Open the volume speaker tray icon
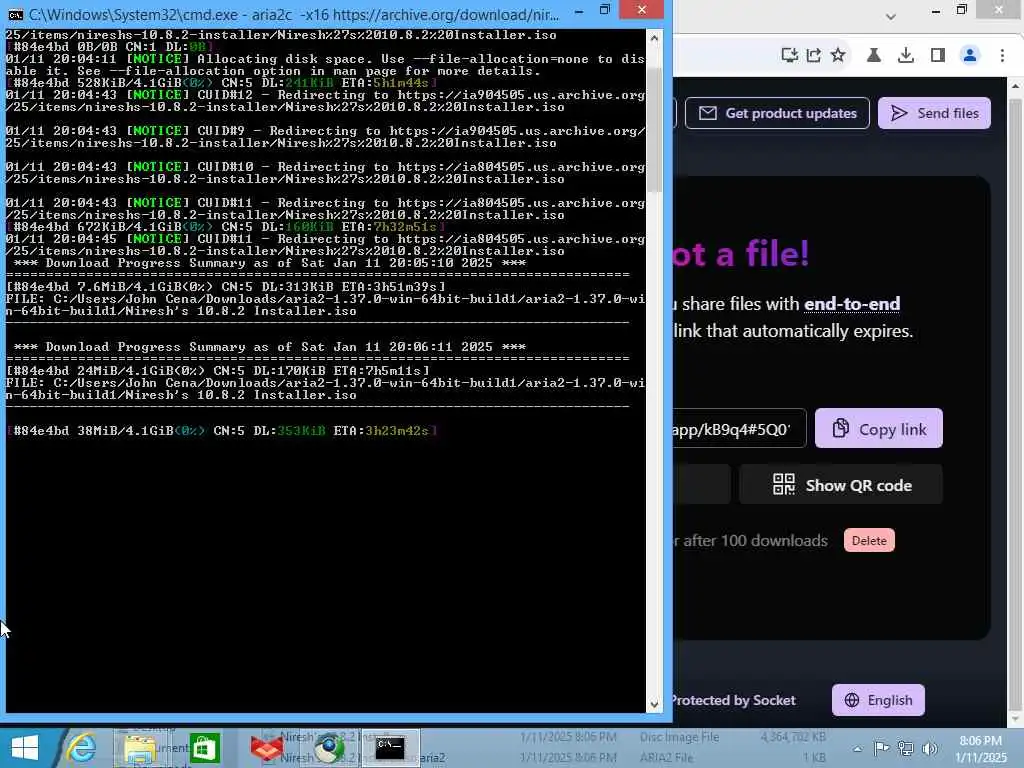 pos(930,748)
